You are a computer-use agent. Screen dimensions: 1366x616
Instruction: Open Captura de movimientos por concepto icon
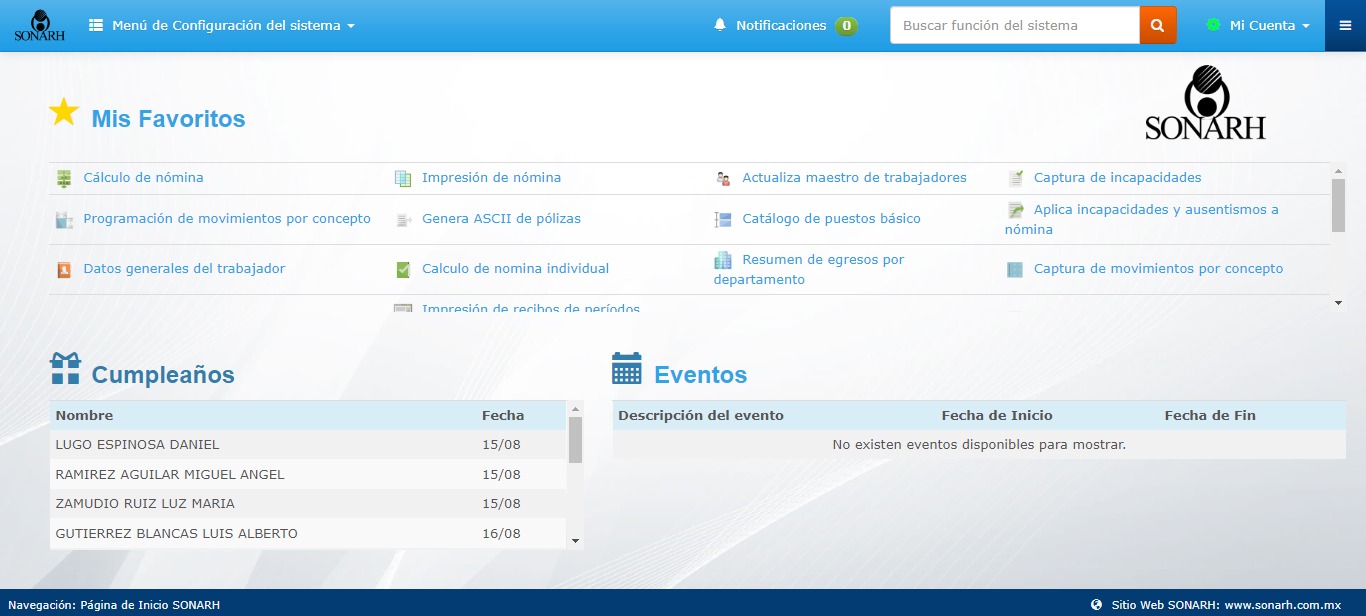tap(1013, 269)
